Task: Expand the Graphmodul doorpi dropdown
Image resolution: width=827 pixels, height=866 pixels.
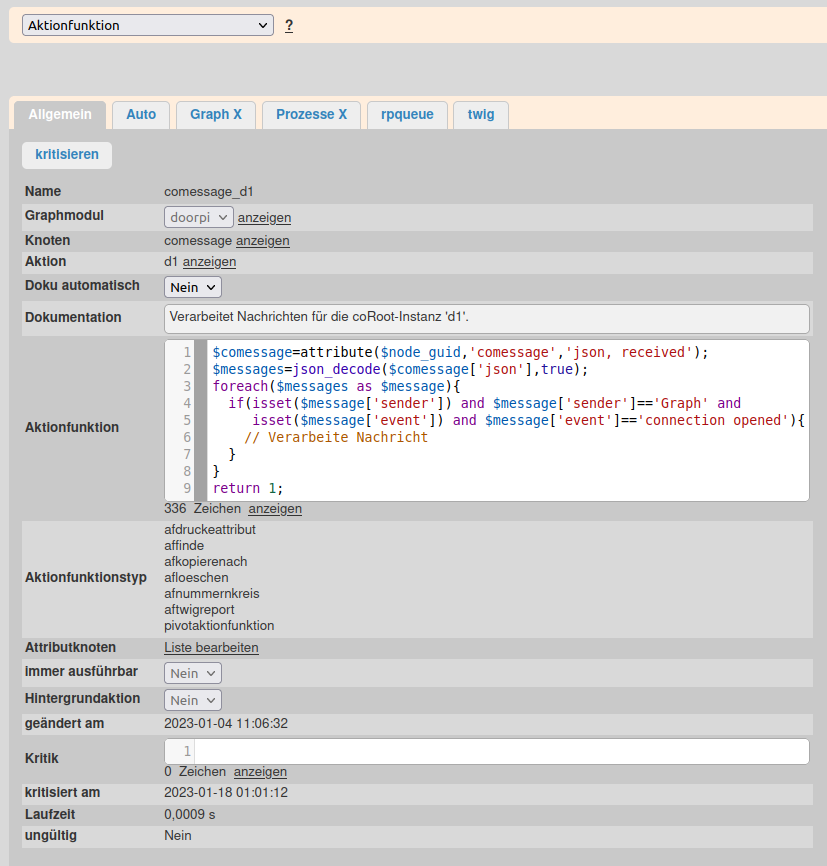Action: (x=198, y=217)
